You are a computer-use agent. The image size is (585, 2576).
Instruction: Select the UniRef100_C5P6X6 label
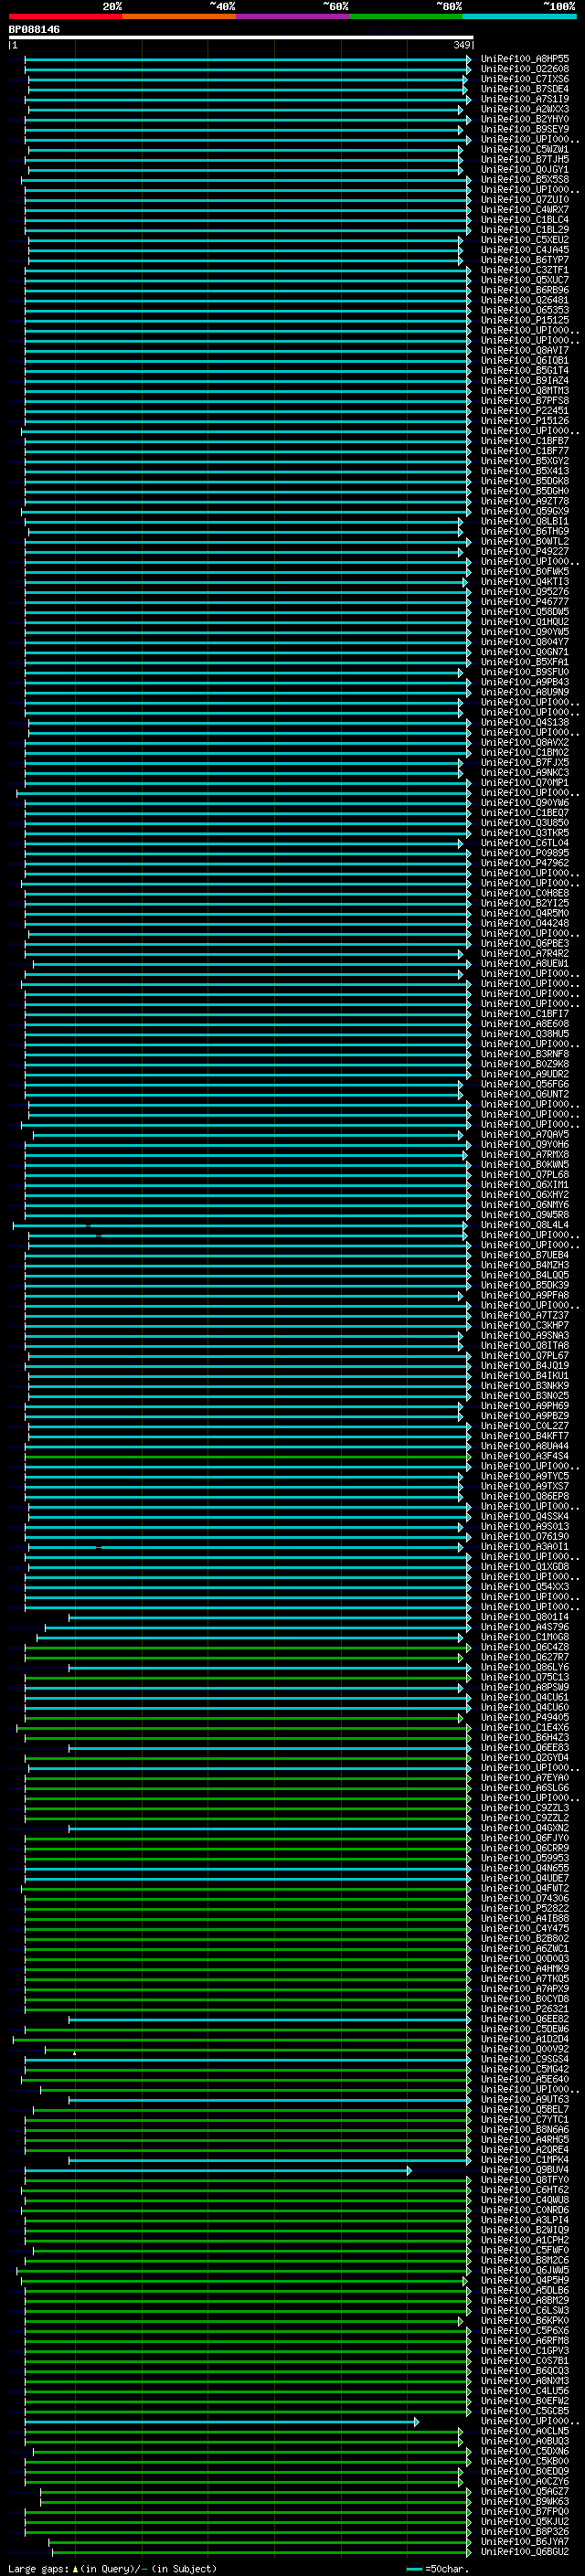click(x=525, y=2331)
